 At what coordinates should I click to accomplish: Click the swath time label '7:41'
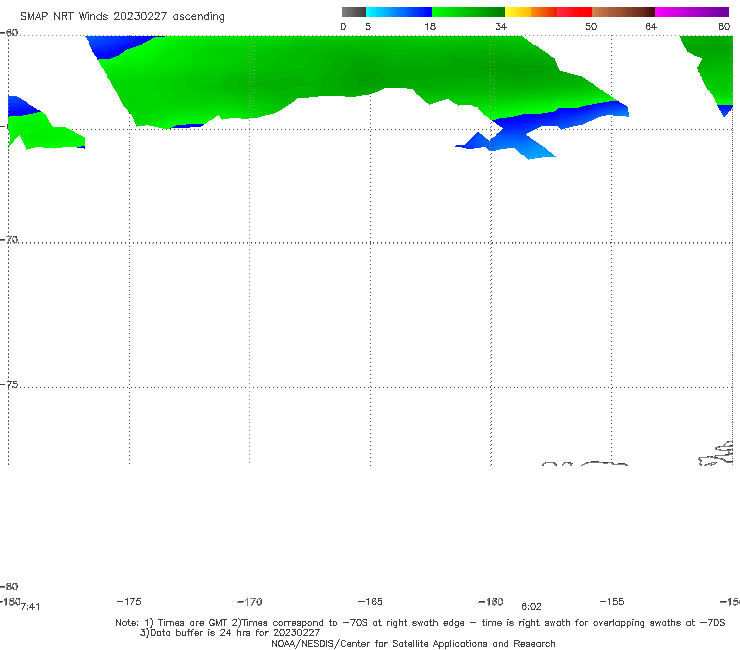(30, 607)
